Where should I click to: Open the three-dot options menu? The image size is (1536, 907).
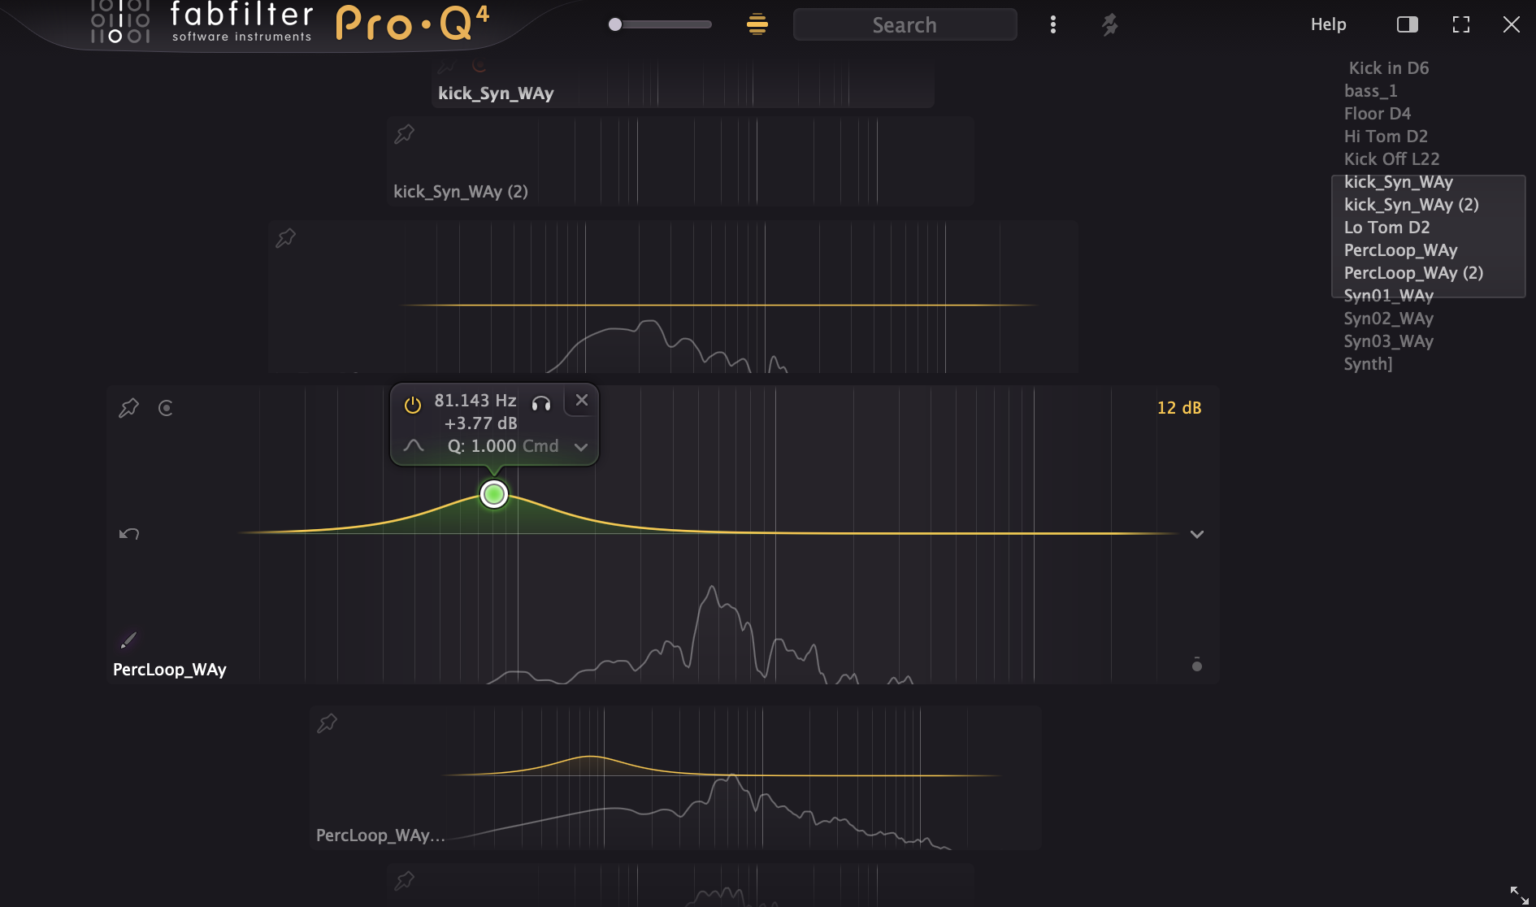tap(1053, 23)
